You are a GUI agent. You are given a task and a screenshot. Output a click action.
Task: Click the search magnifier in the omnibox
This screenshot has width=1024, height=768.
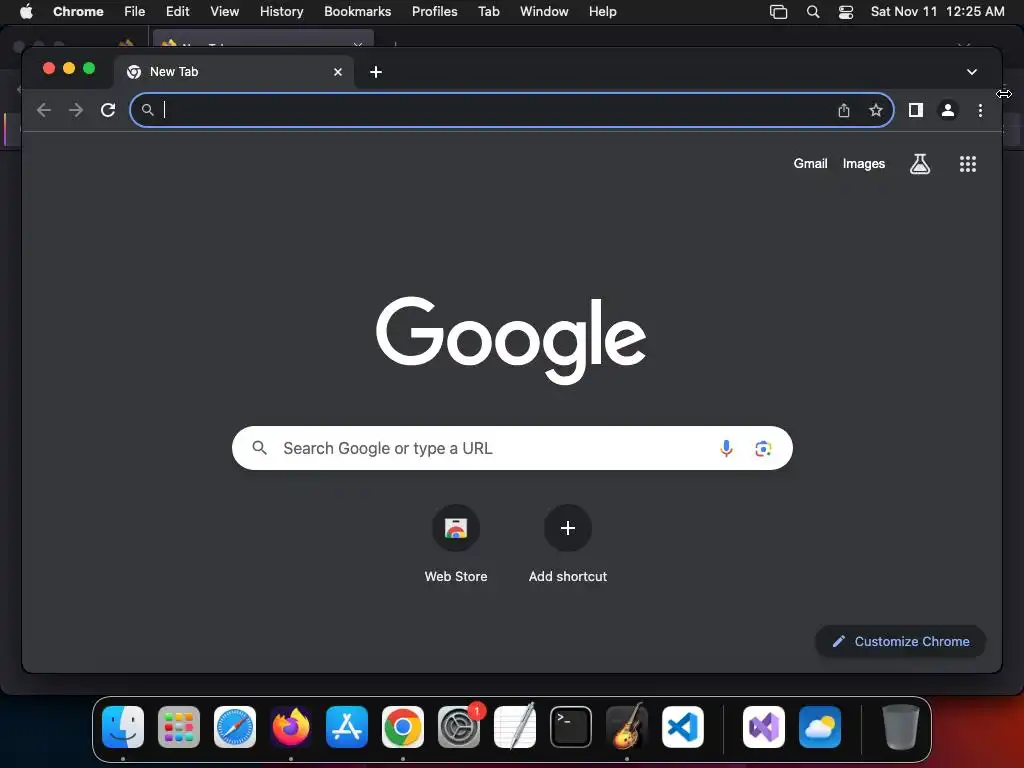click(148, 110)
